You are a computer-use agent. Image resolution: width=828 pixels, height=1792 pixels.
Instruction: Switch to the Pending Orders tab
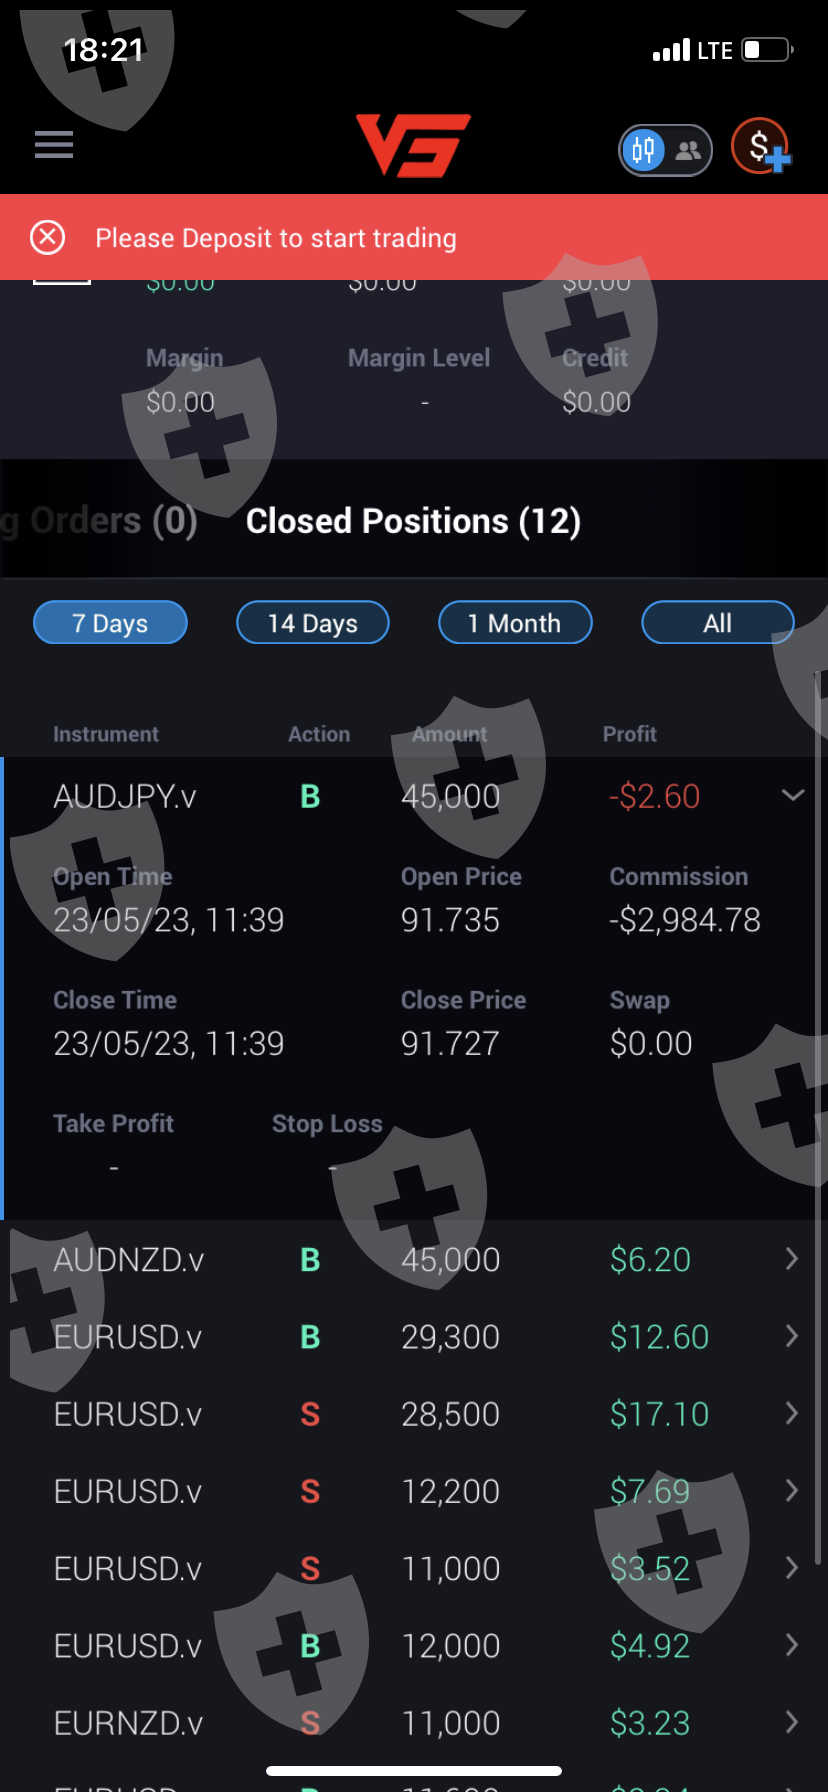(100, 521)
